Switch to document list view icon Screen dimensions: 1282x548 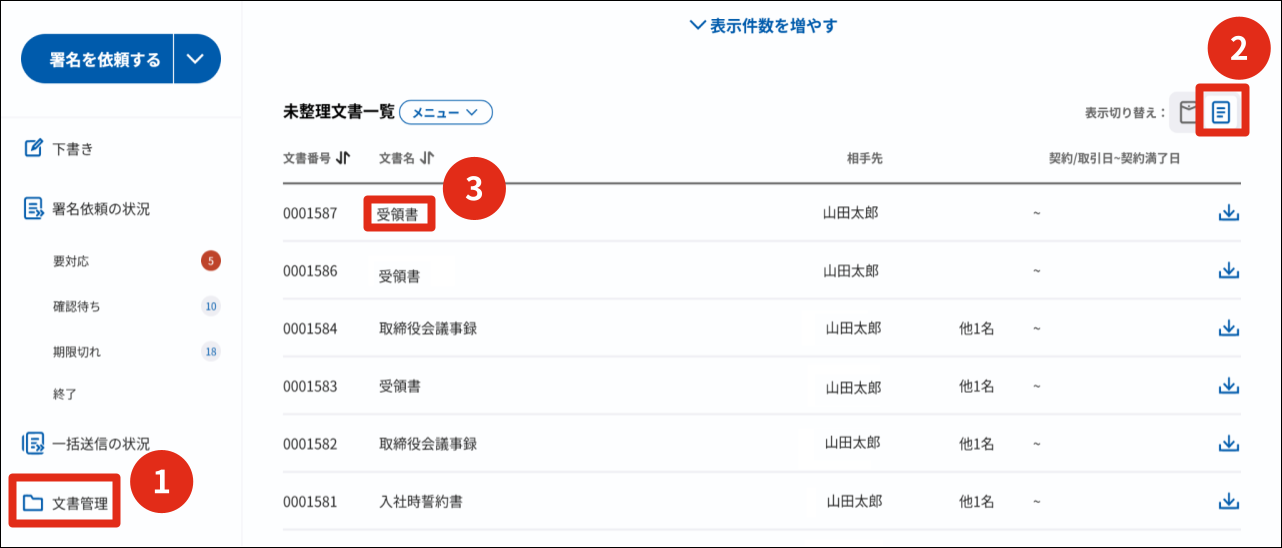click(1220, 111)
